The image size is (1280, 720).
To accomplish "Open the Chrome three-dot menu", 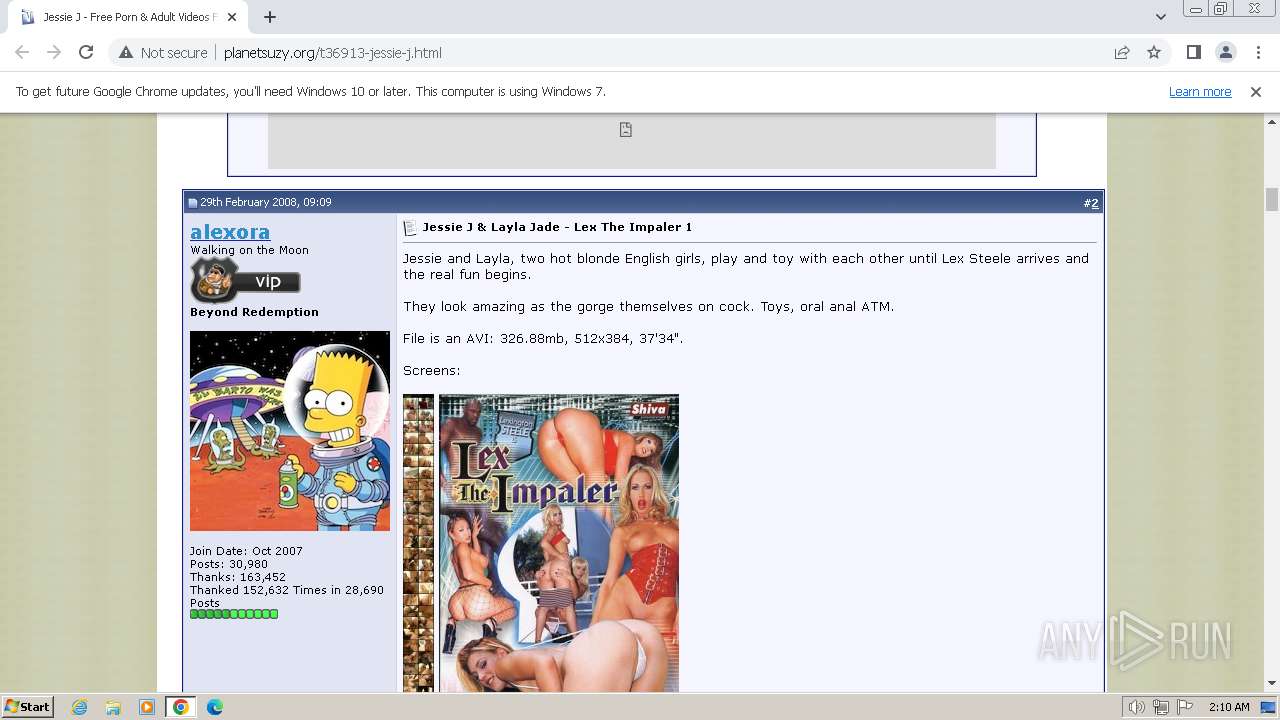I will 1258,53.
